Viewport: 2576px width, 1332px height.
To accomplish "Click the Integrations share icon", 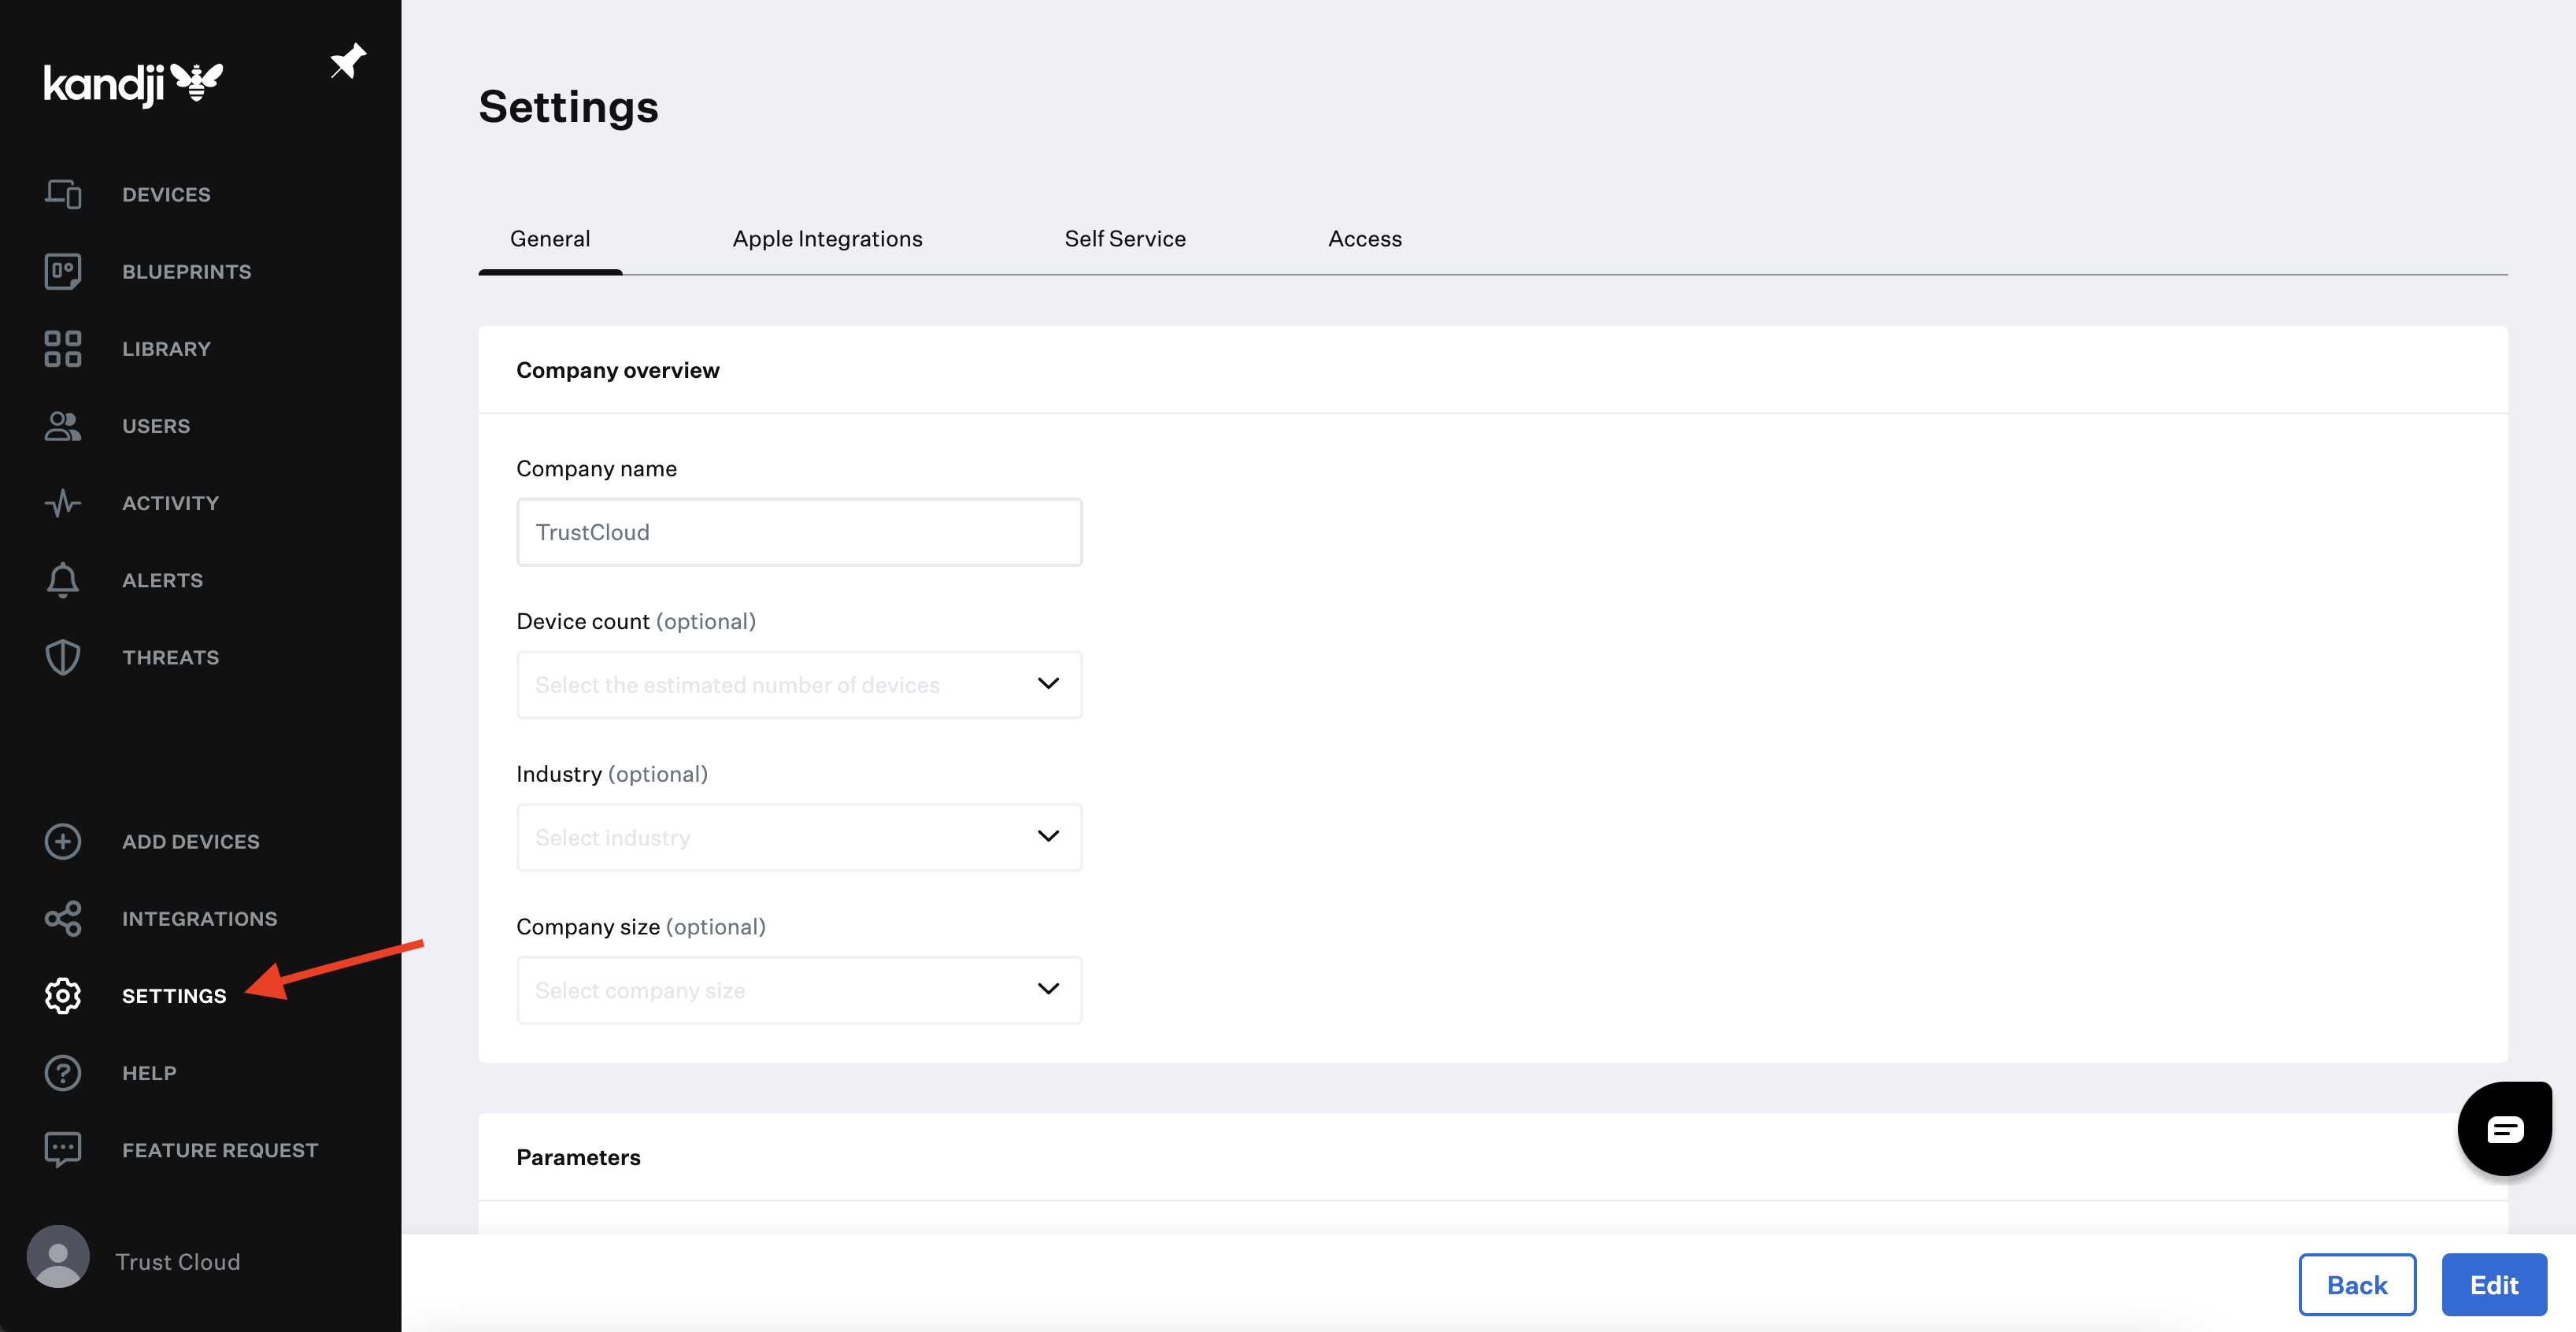I will (x=62, y=918).
